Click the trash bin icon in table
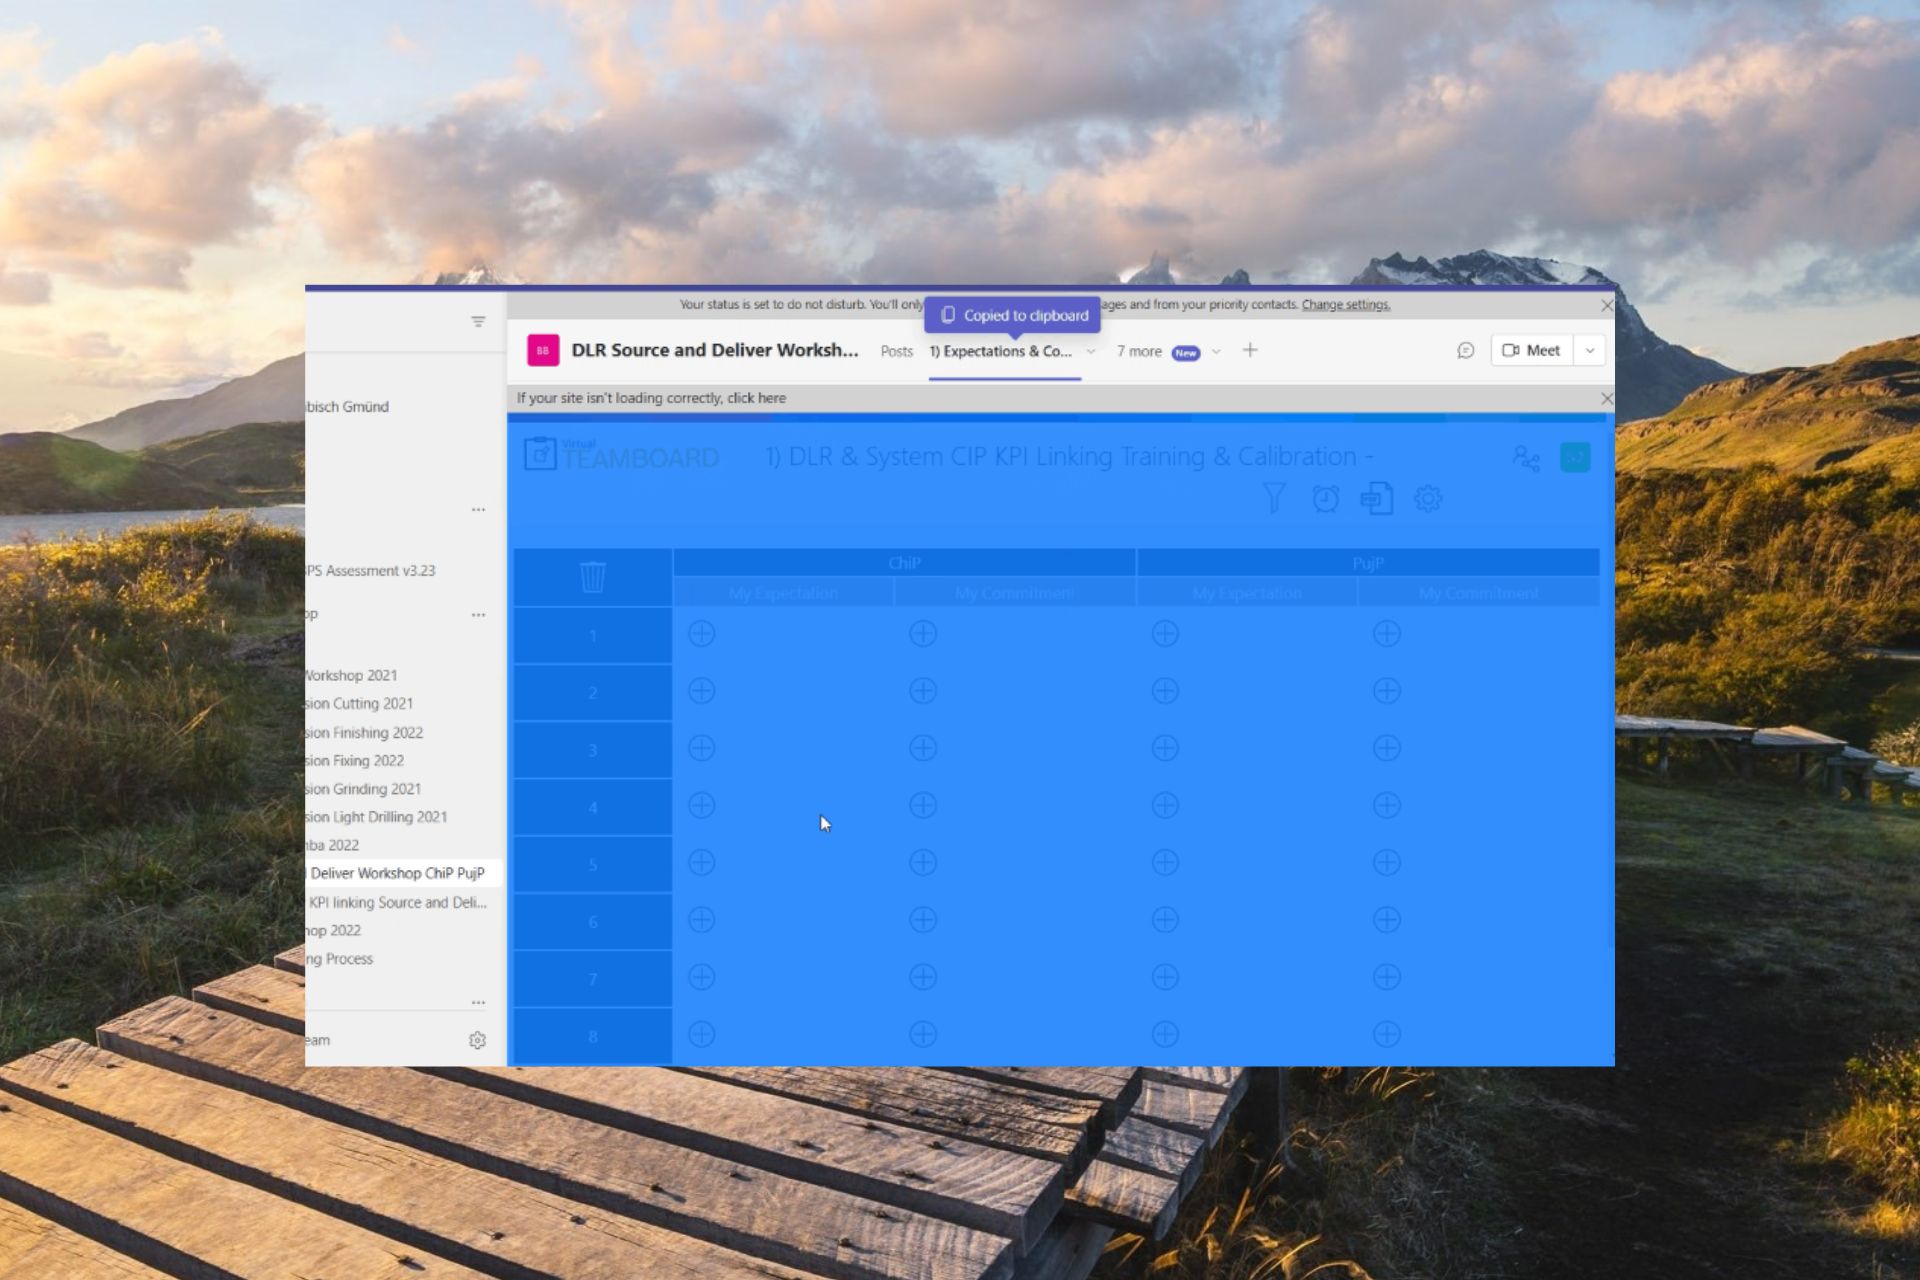 click(x=593, y=576)
